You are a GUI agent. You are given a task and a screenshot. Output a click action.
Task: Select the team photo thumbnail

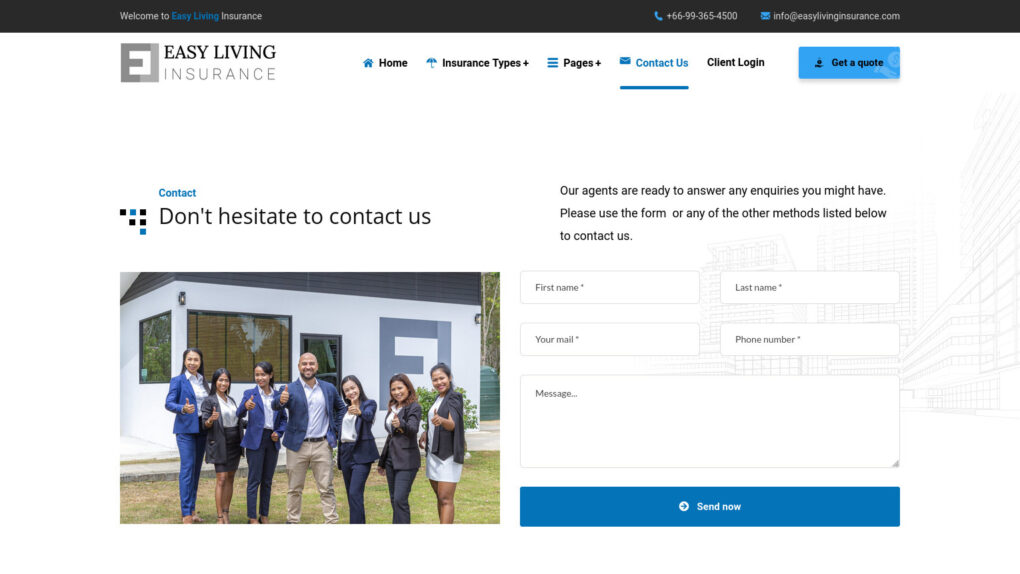point(310,398)
